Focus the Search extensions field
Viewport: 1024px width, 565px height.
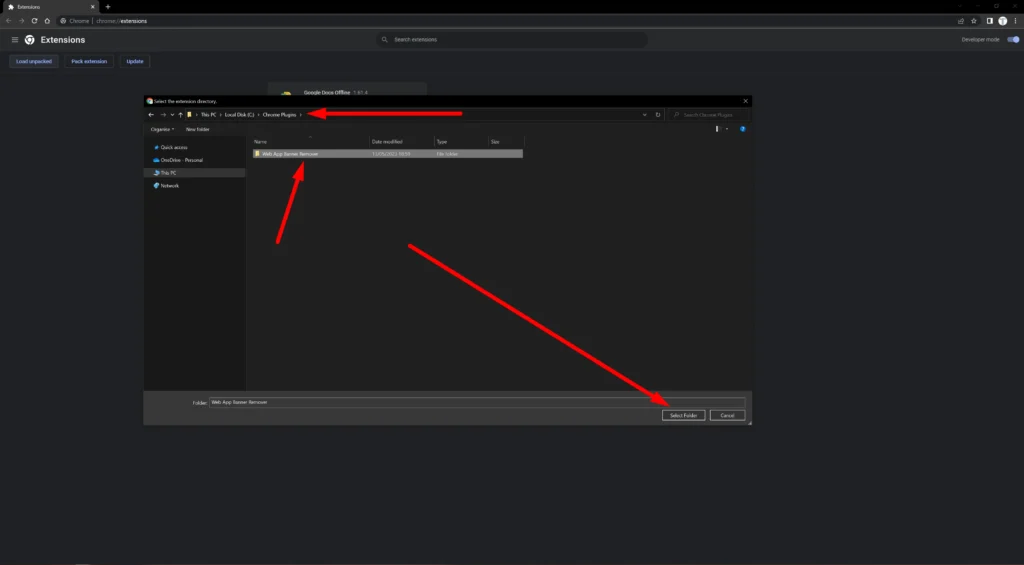pyautogui.click(x=515, y=40)
